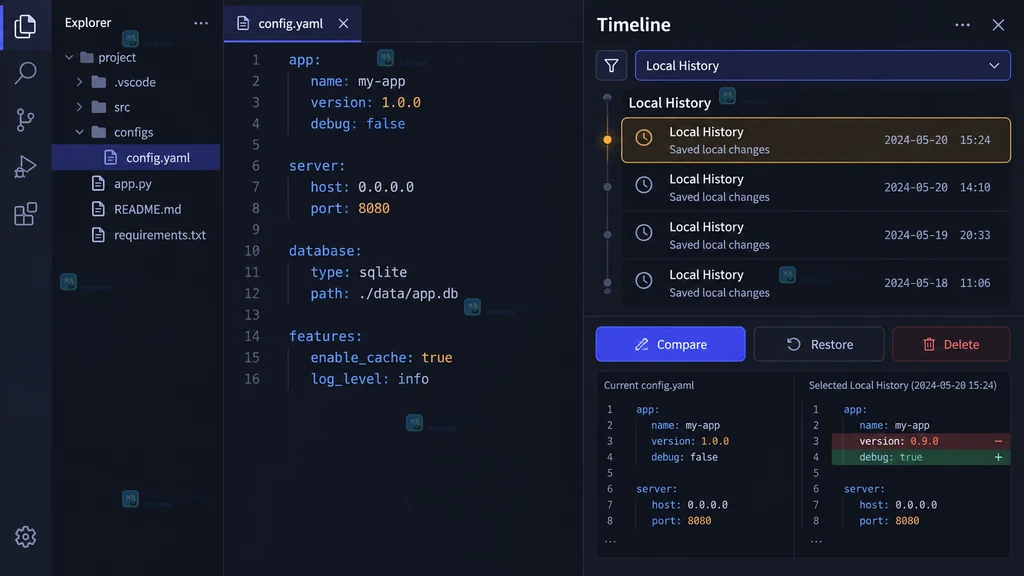Select history entry dated 2024-05-20 14:10

click(x=816, y=187)
